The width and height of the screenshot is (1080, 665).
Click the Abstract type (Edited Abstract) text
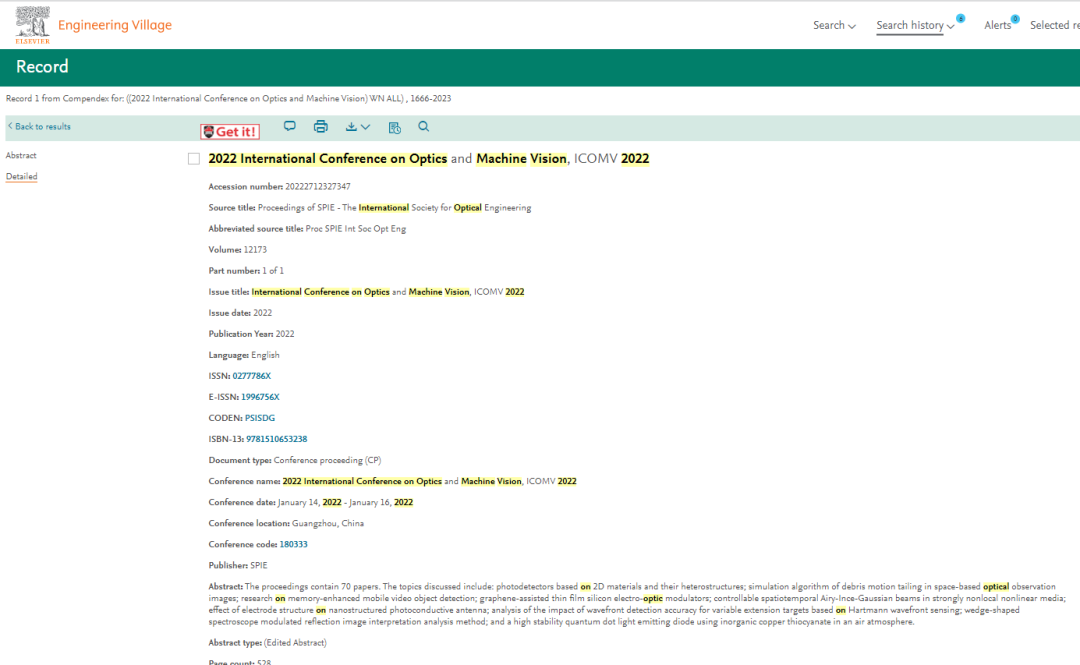267,643
